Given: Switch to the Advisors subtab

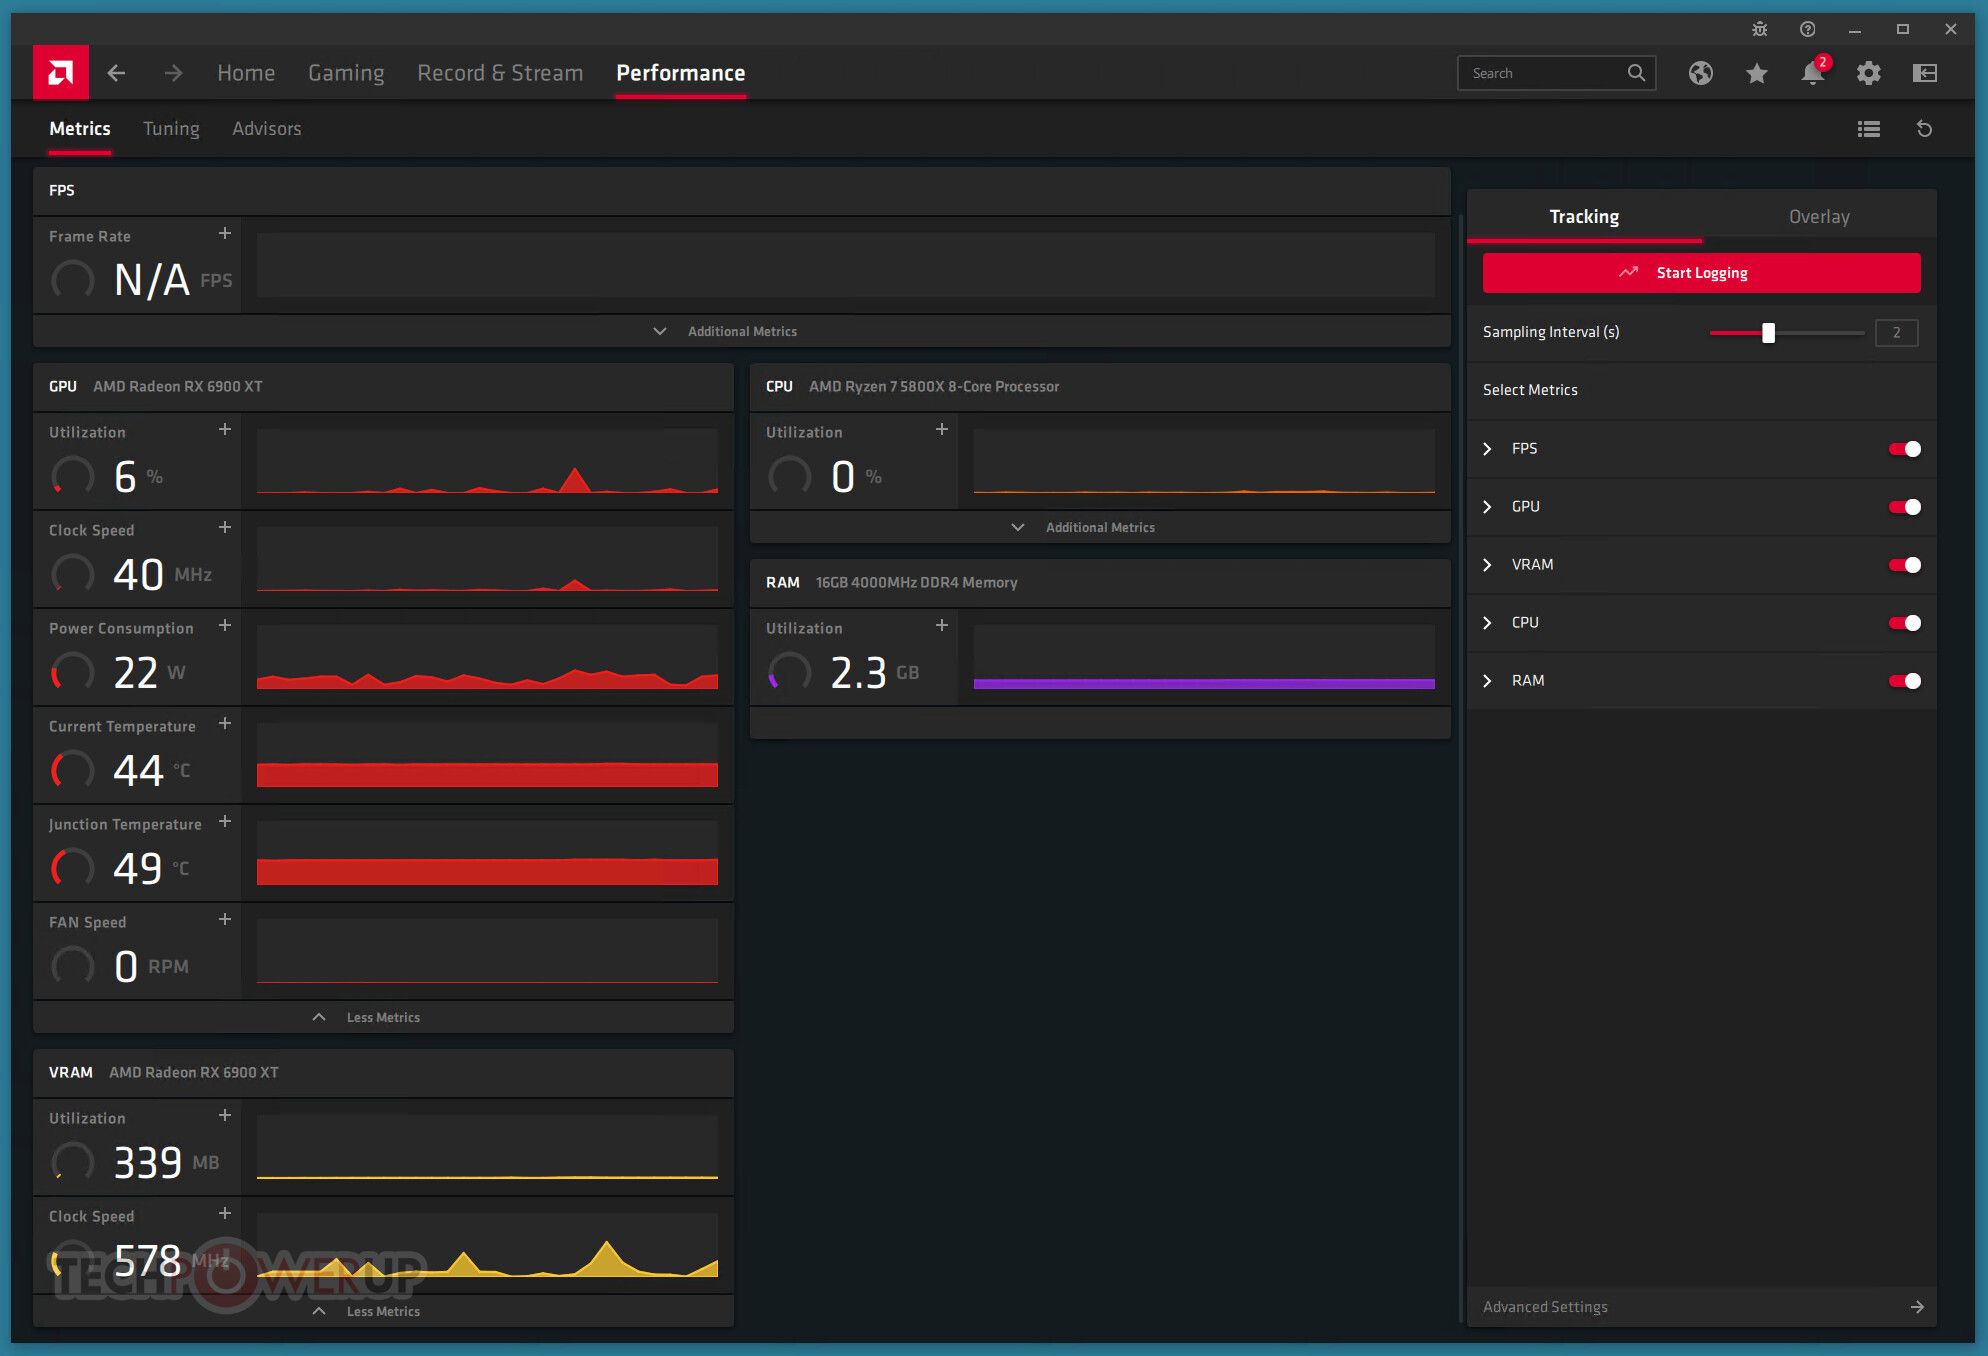Looking at the screenshot, I should [267, 129].
